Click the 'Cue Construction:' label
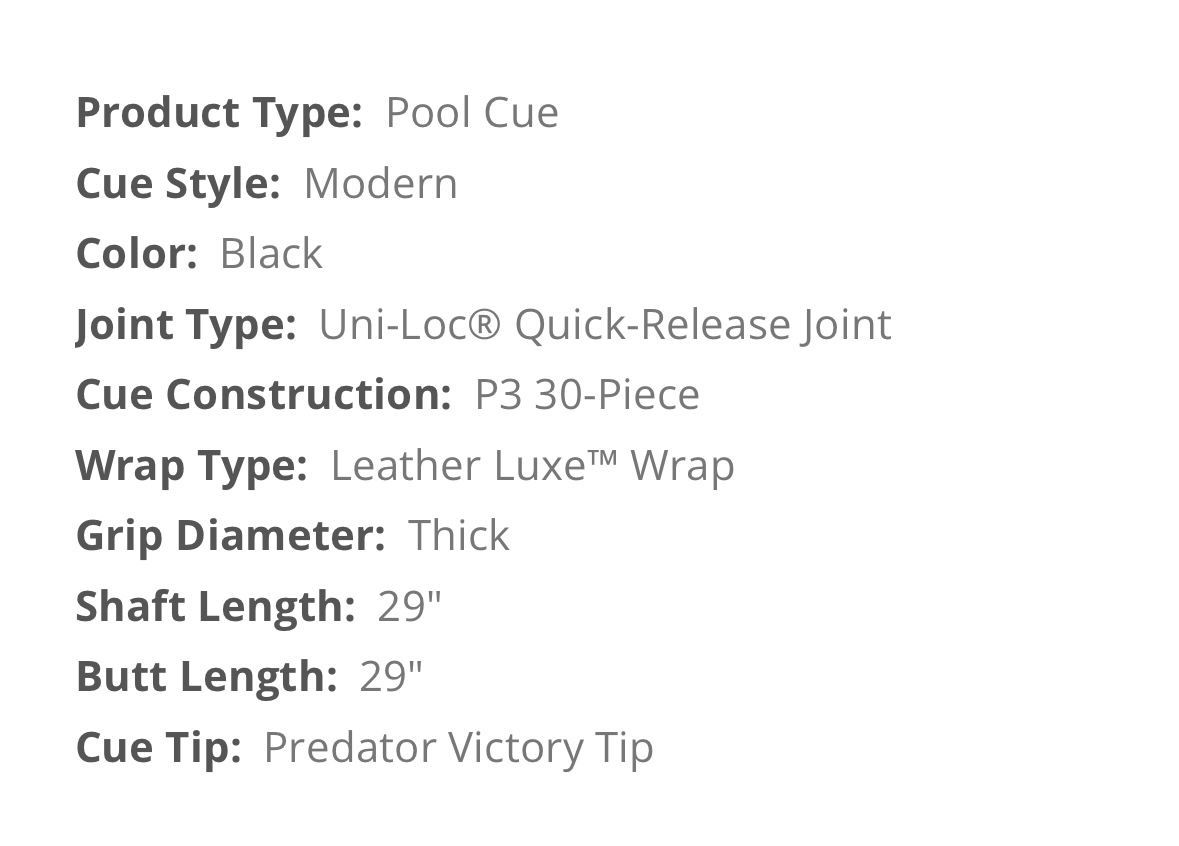This screenshot has height=846, width=1179. tap(263, 395)
